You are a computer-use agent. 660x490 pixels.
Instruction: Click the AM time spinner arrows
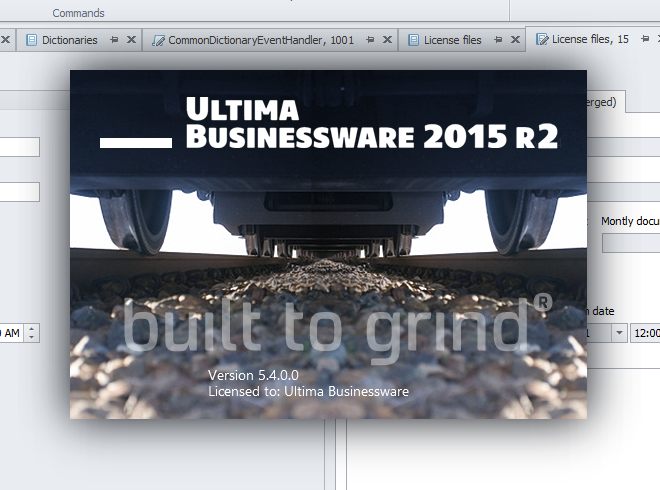32,333
